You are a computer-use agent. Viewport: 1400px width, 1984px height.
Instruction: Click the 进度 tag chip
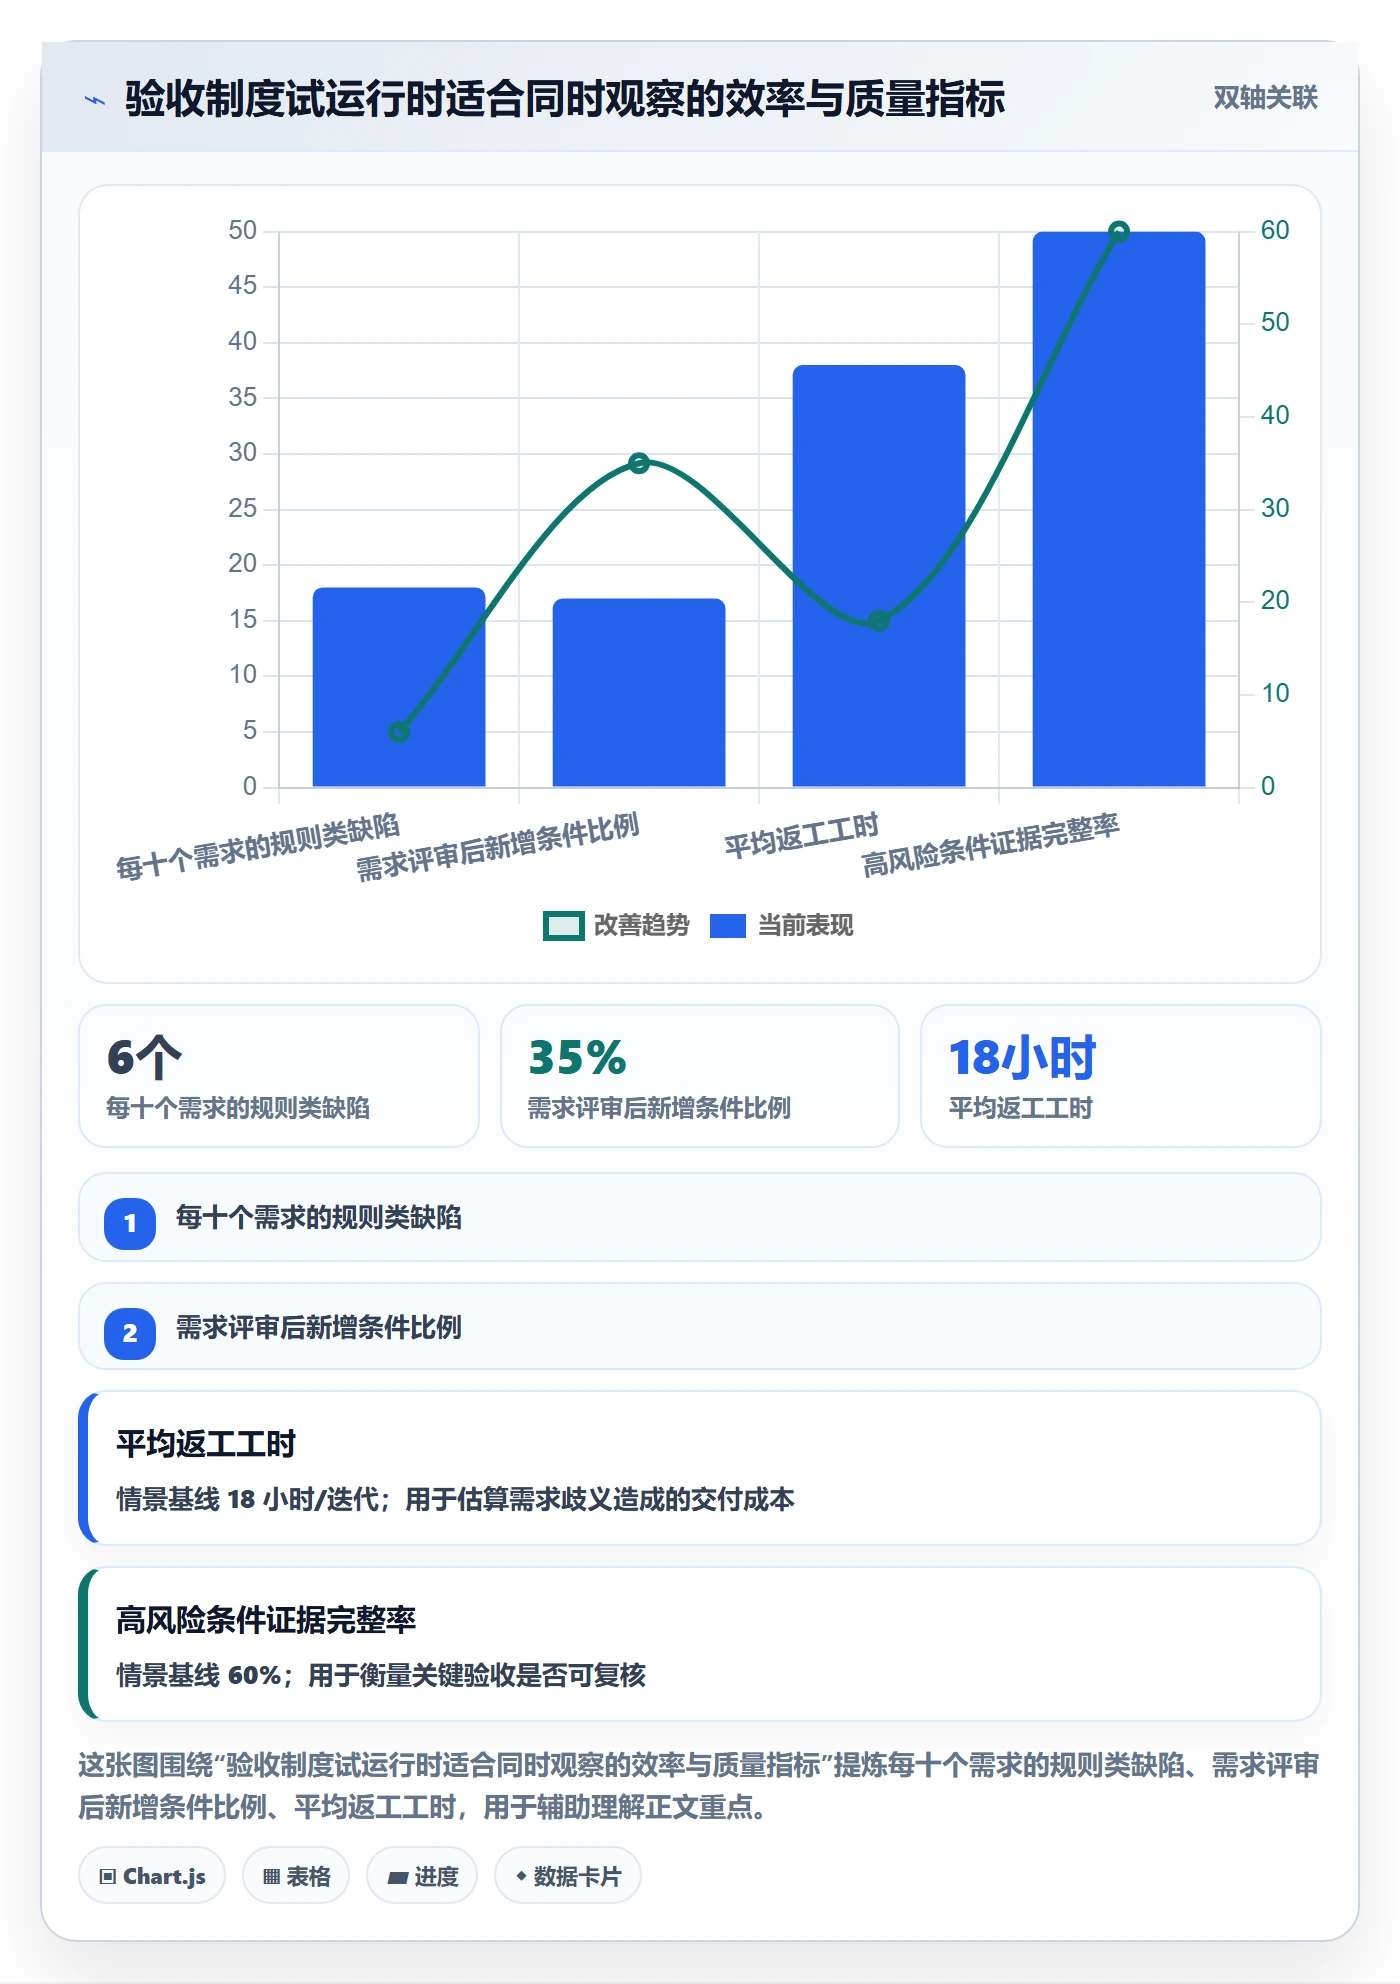tap(422, 1876)
